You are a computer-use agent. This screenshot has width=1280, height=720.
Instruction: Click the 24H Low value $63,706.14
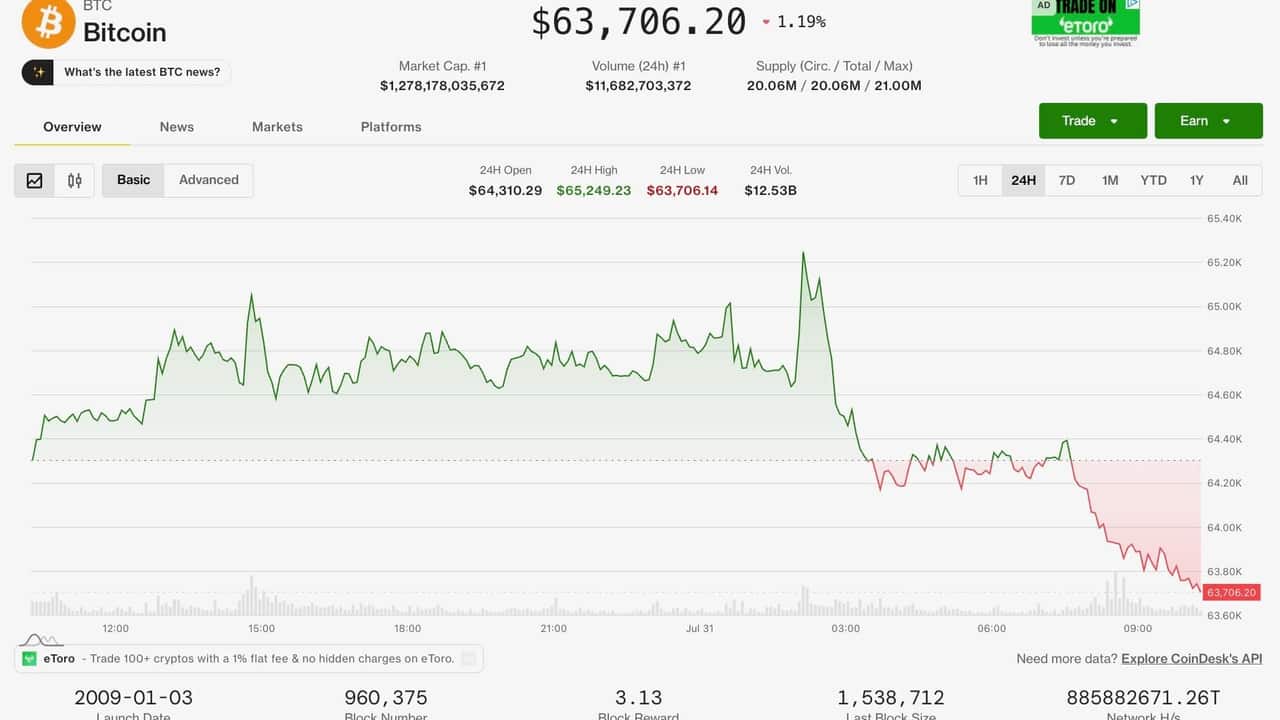[682, 190]
